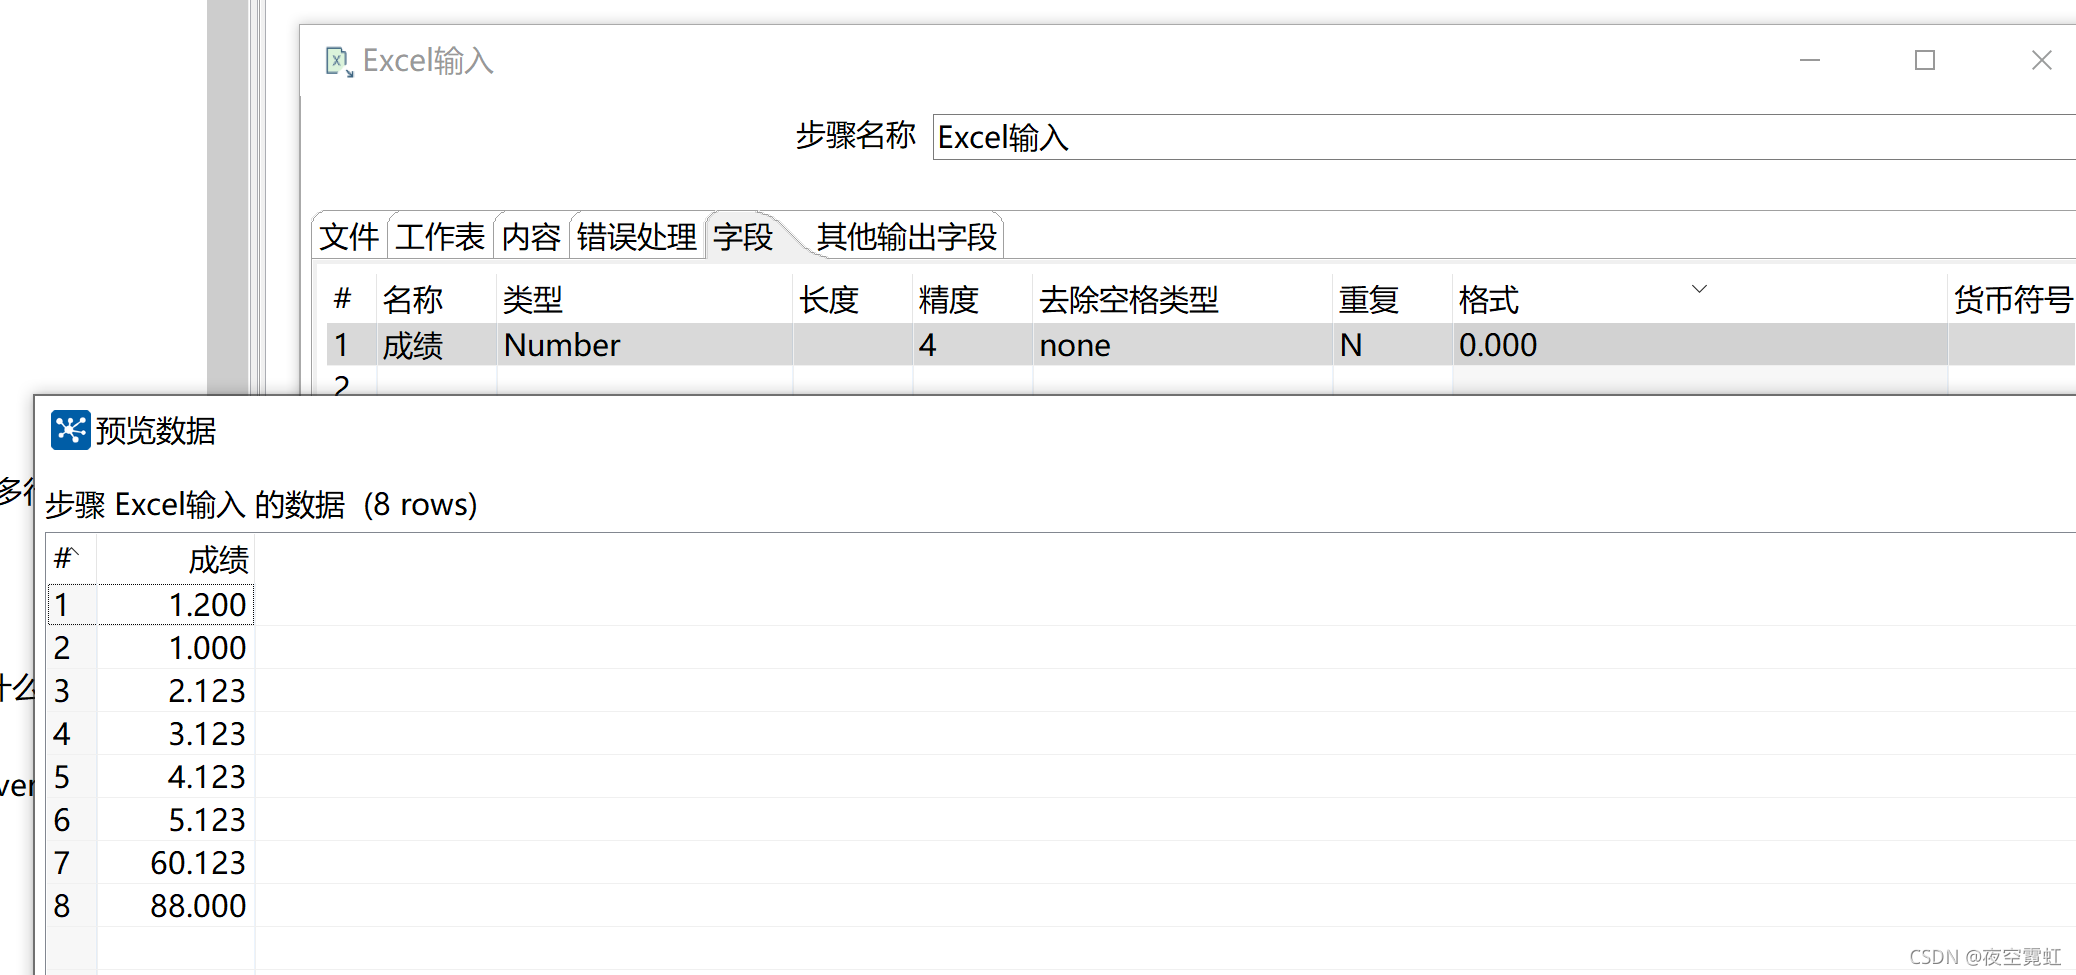Click the Excel input dialog title icon
Image resolution: width=2076 pixels, height=975 pixels.
tap(339, 62)
